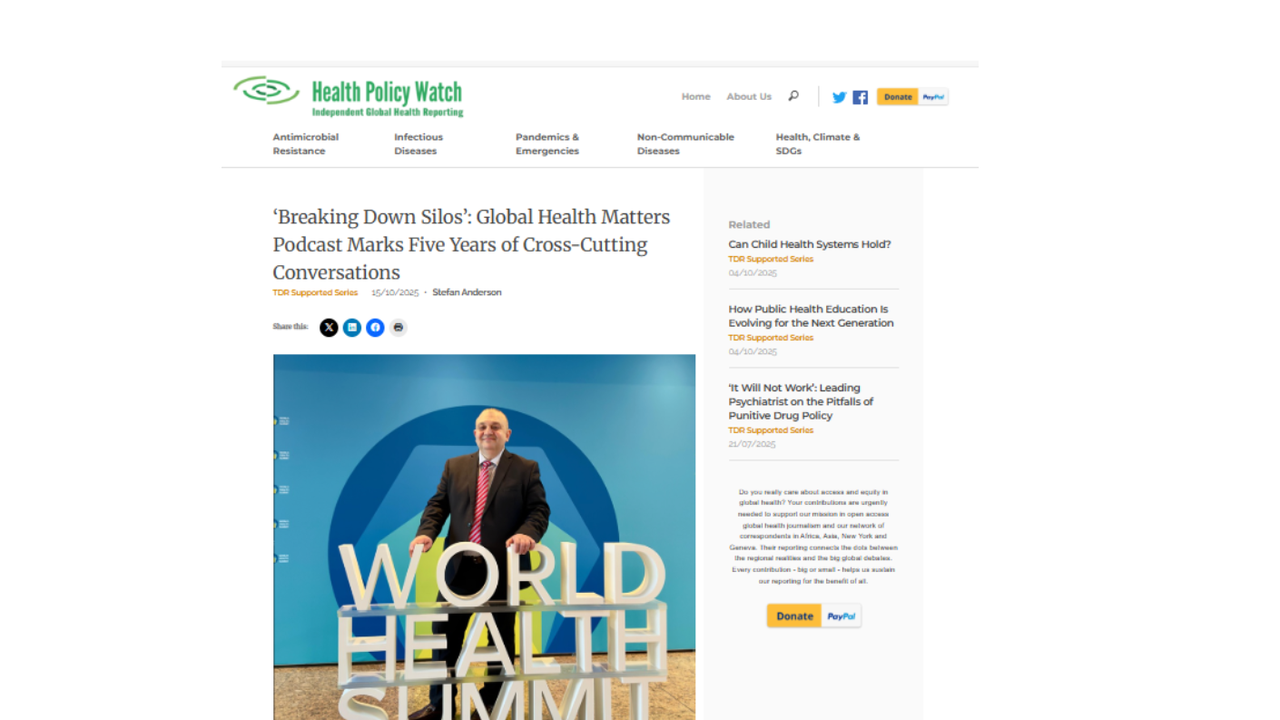Open Antimicrobial Resistance menu item
1280x720 pixels.
tap(306, 144)
